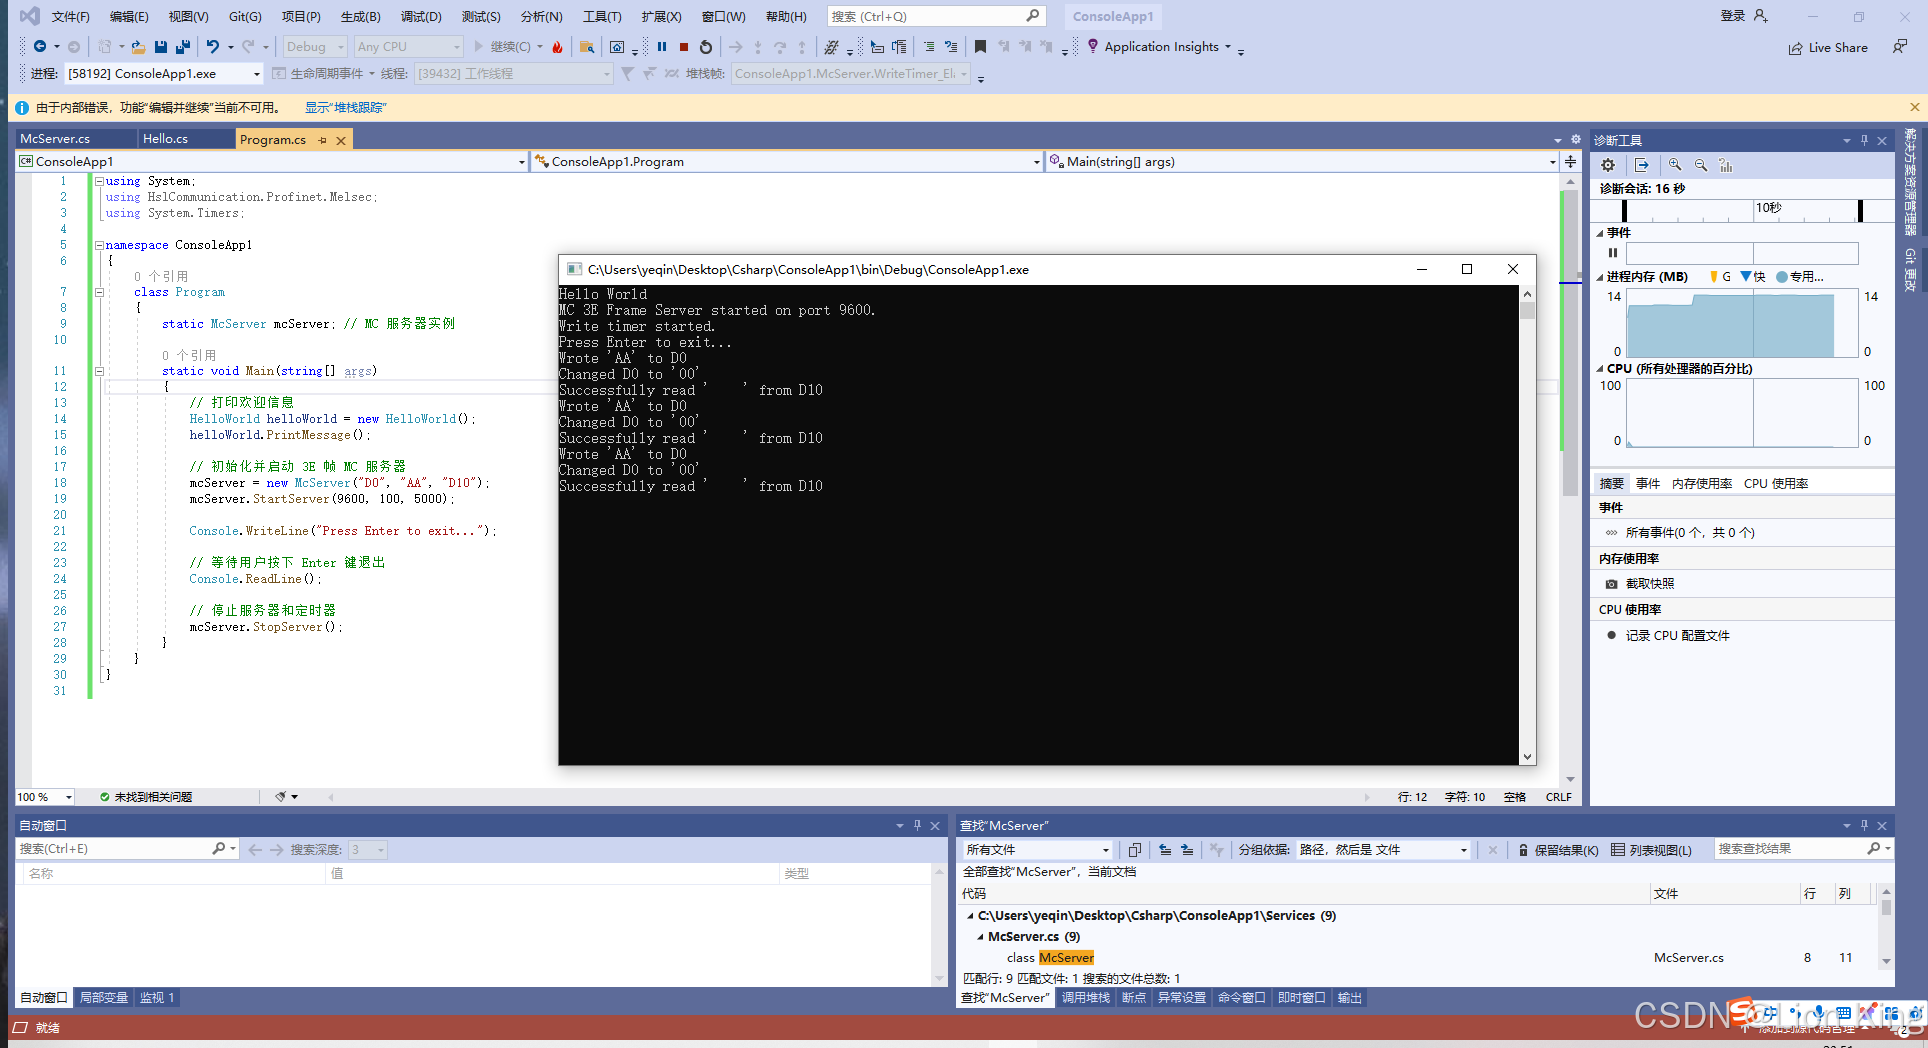Save all files using the toolbar
This screenshot has width=1928, height=1048.
point(182,47)
